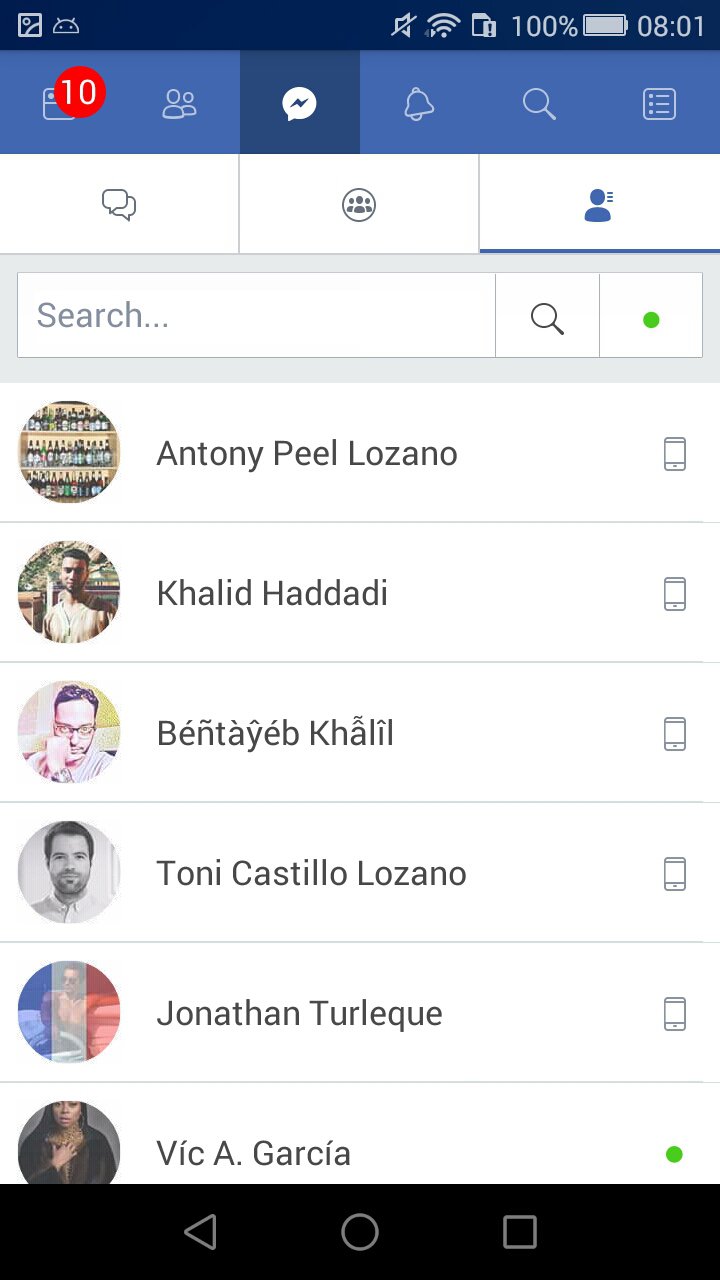The image size is (720, 1280).
Task: Open the notifications bell icon
Action: (x=419, y=103)
